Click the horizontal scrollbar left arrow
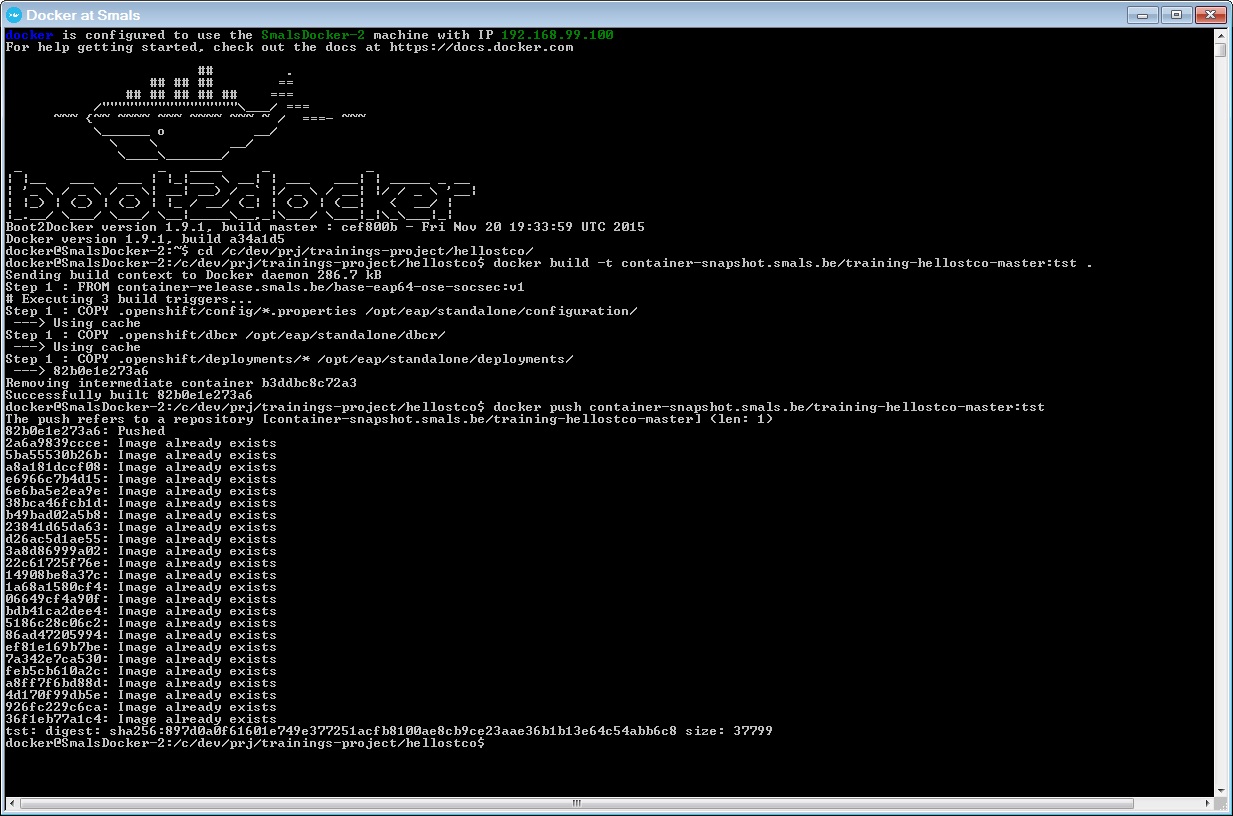The width and height of the screenshot is (1233, 816). point(11,802)
